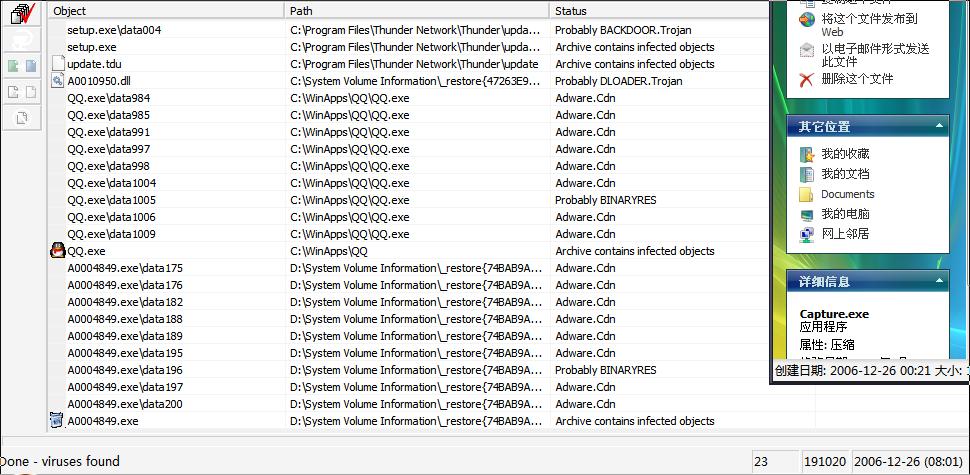This screenshot has height=475, width=970.
Task: Click Probably BINARYRES status in QQ.exe\data1005 row
Action: point(606,200)
